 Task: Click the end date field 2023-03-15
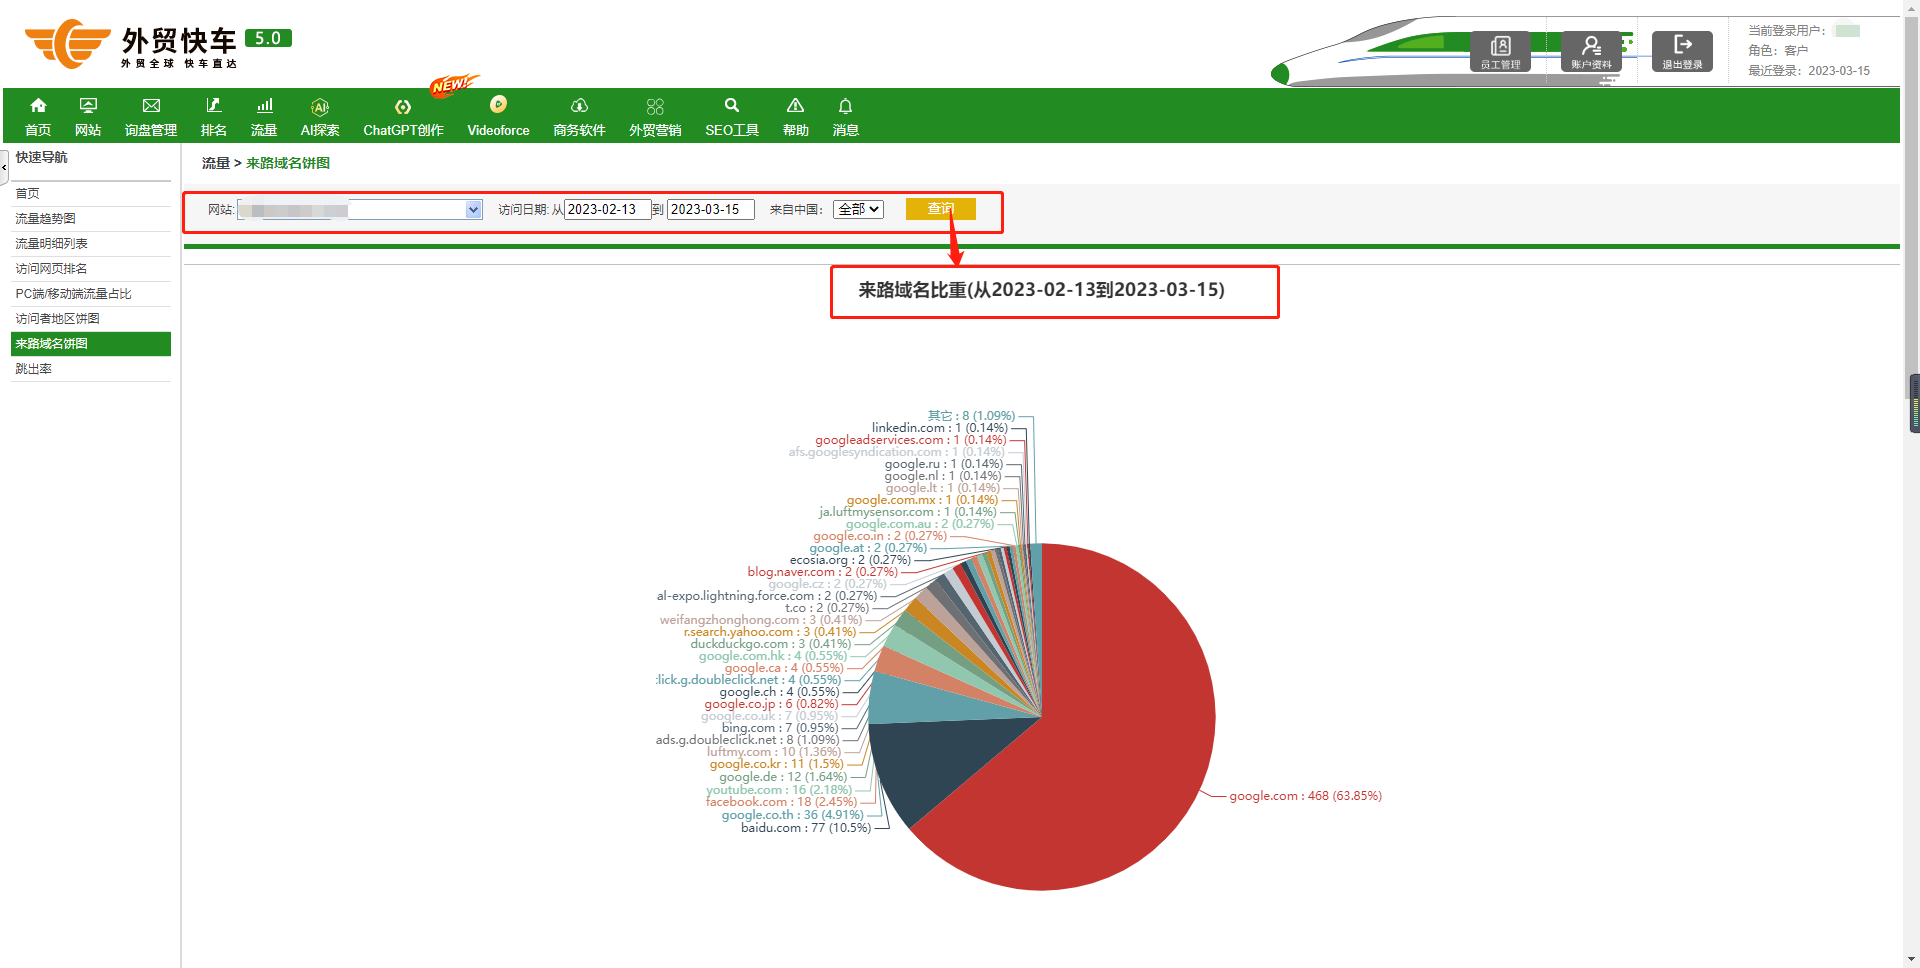[710, 210]
